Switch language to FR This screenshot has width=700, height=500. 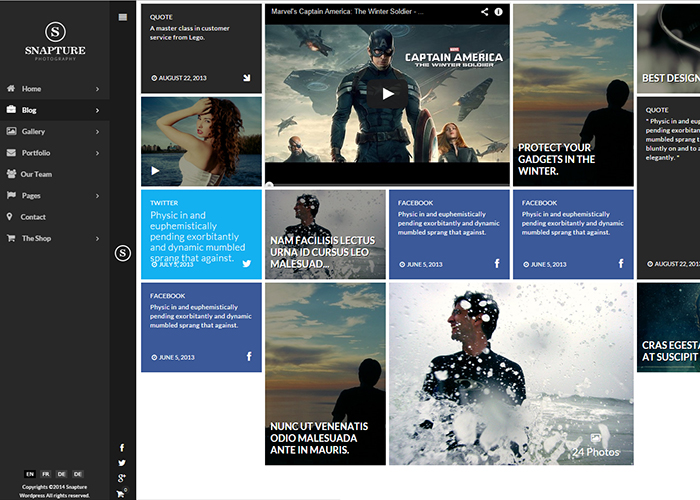click(46, 474)
